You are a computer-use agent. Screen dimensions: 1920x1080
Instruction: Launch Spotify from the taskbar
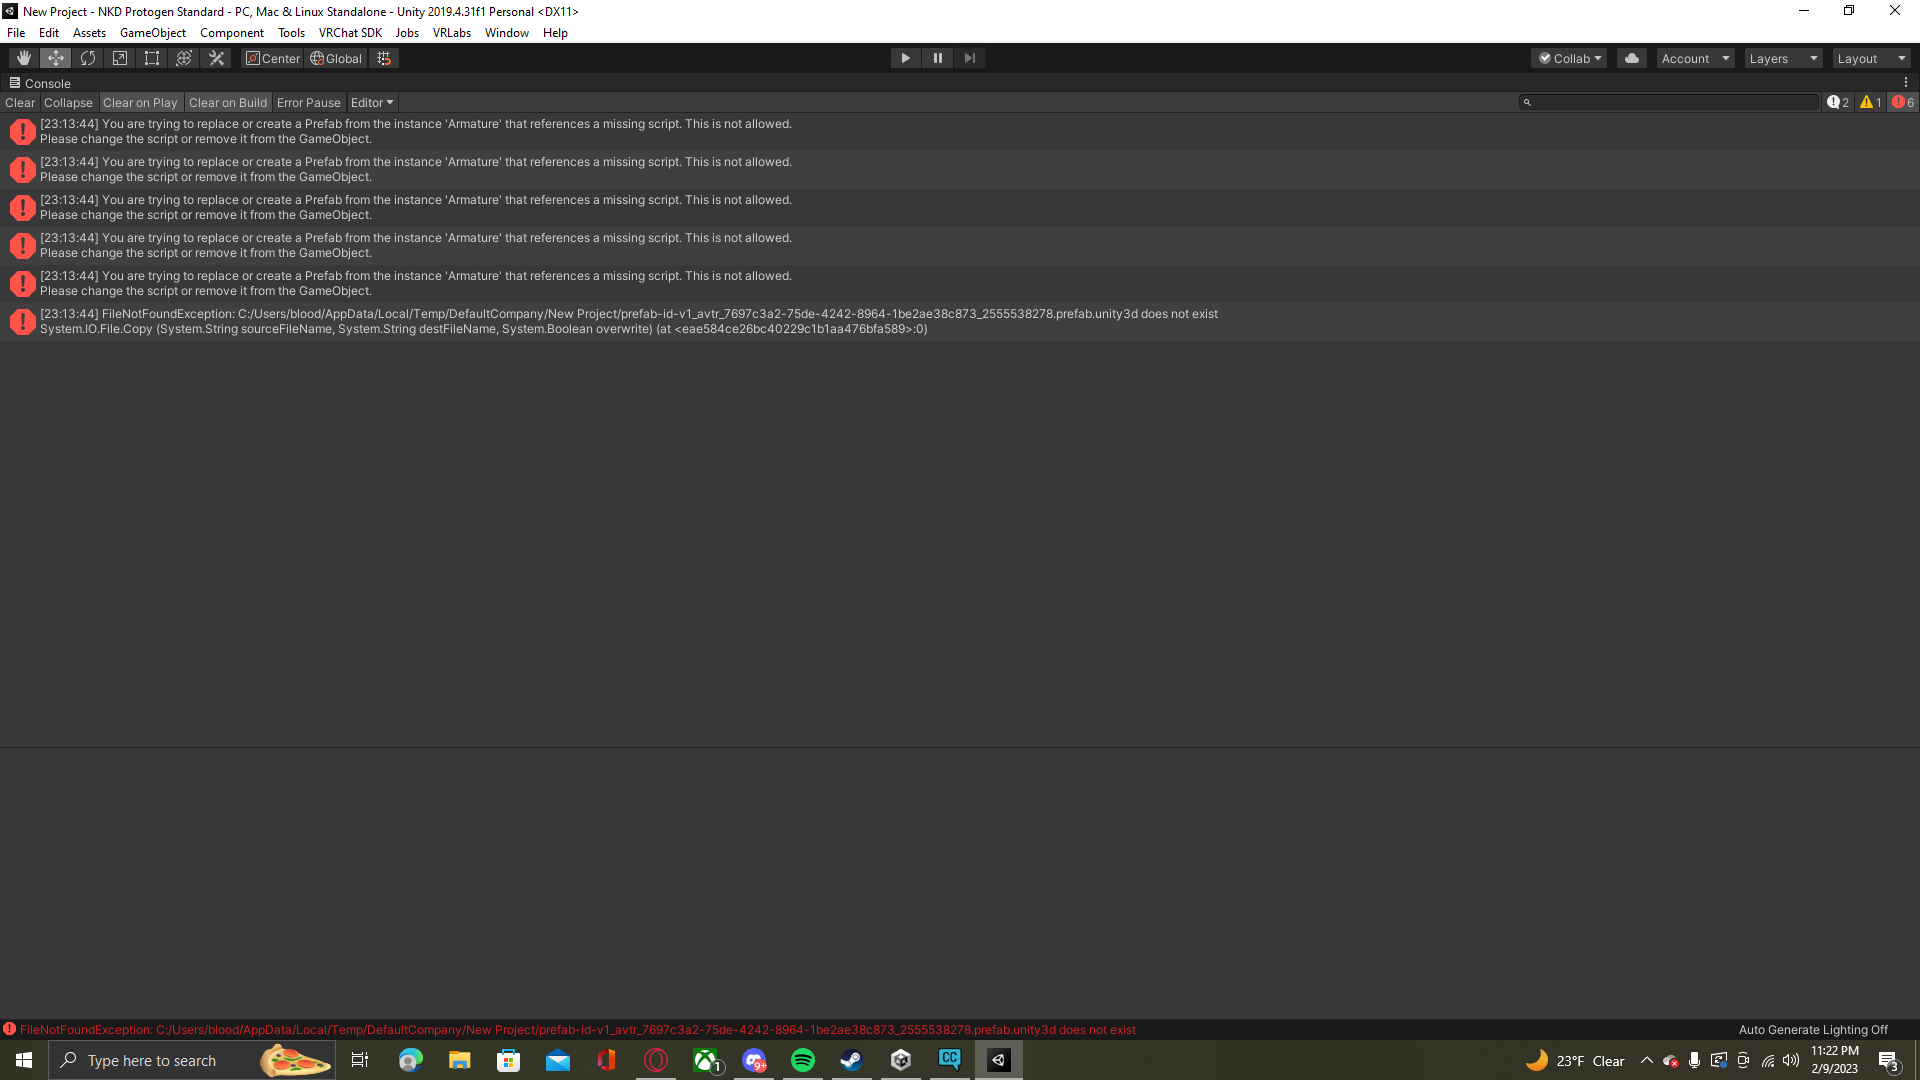(x=802, y=1060)
